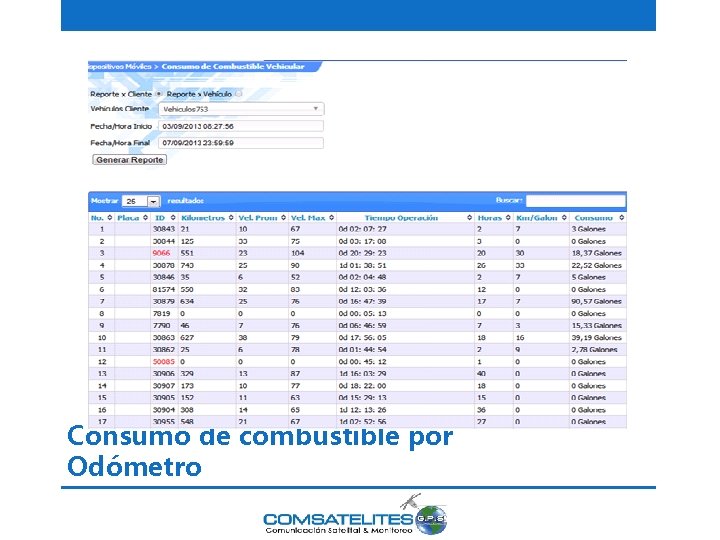Image resolution: width=720 pixels, height=540 pixels.
Task: Click the consumption value 22,52 Galones
Action: click(x=596, y=265)
